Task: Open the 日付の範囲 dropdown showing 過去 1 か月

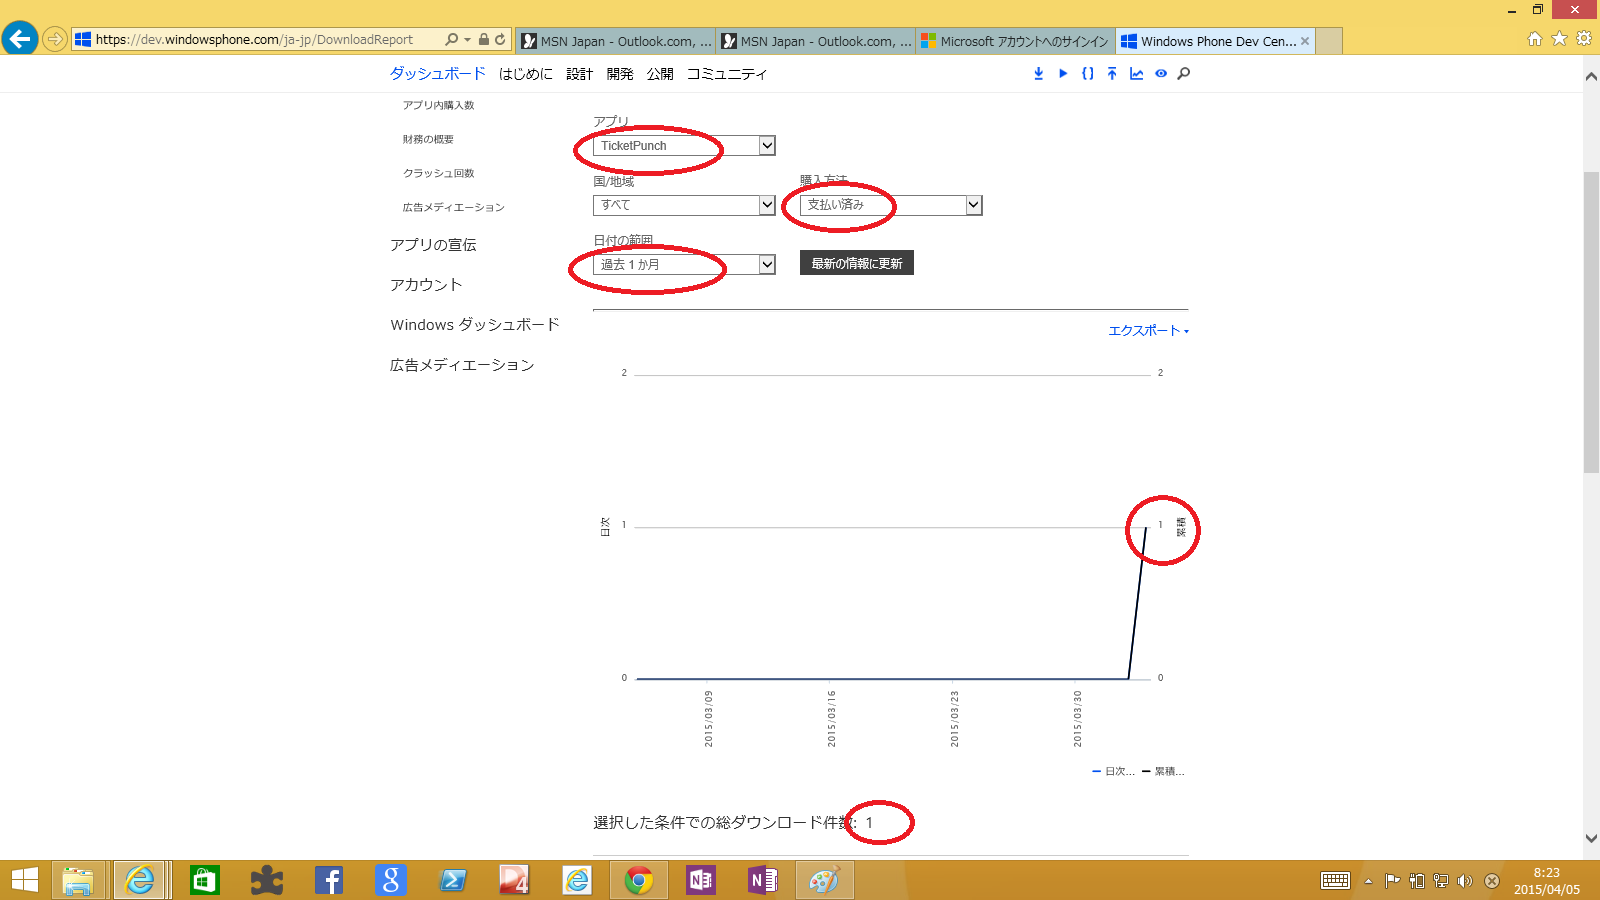Action: (x=684, y=265)
